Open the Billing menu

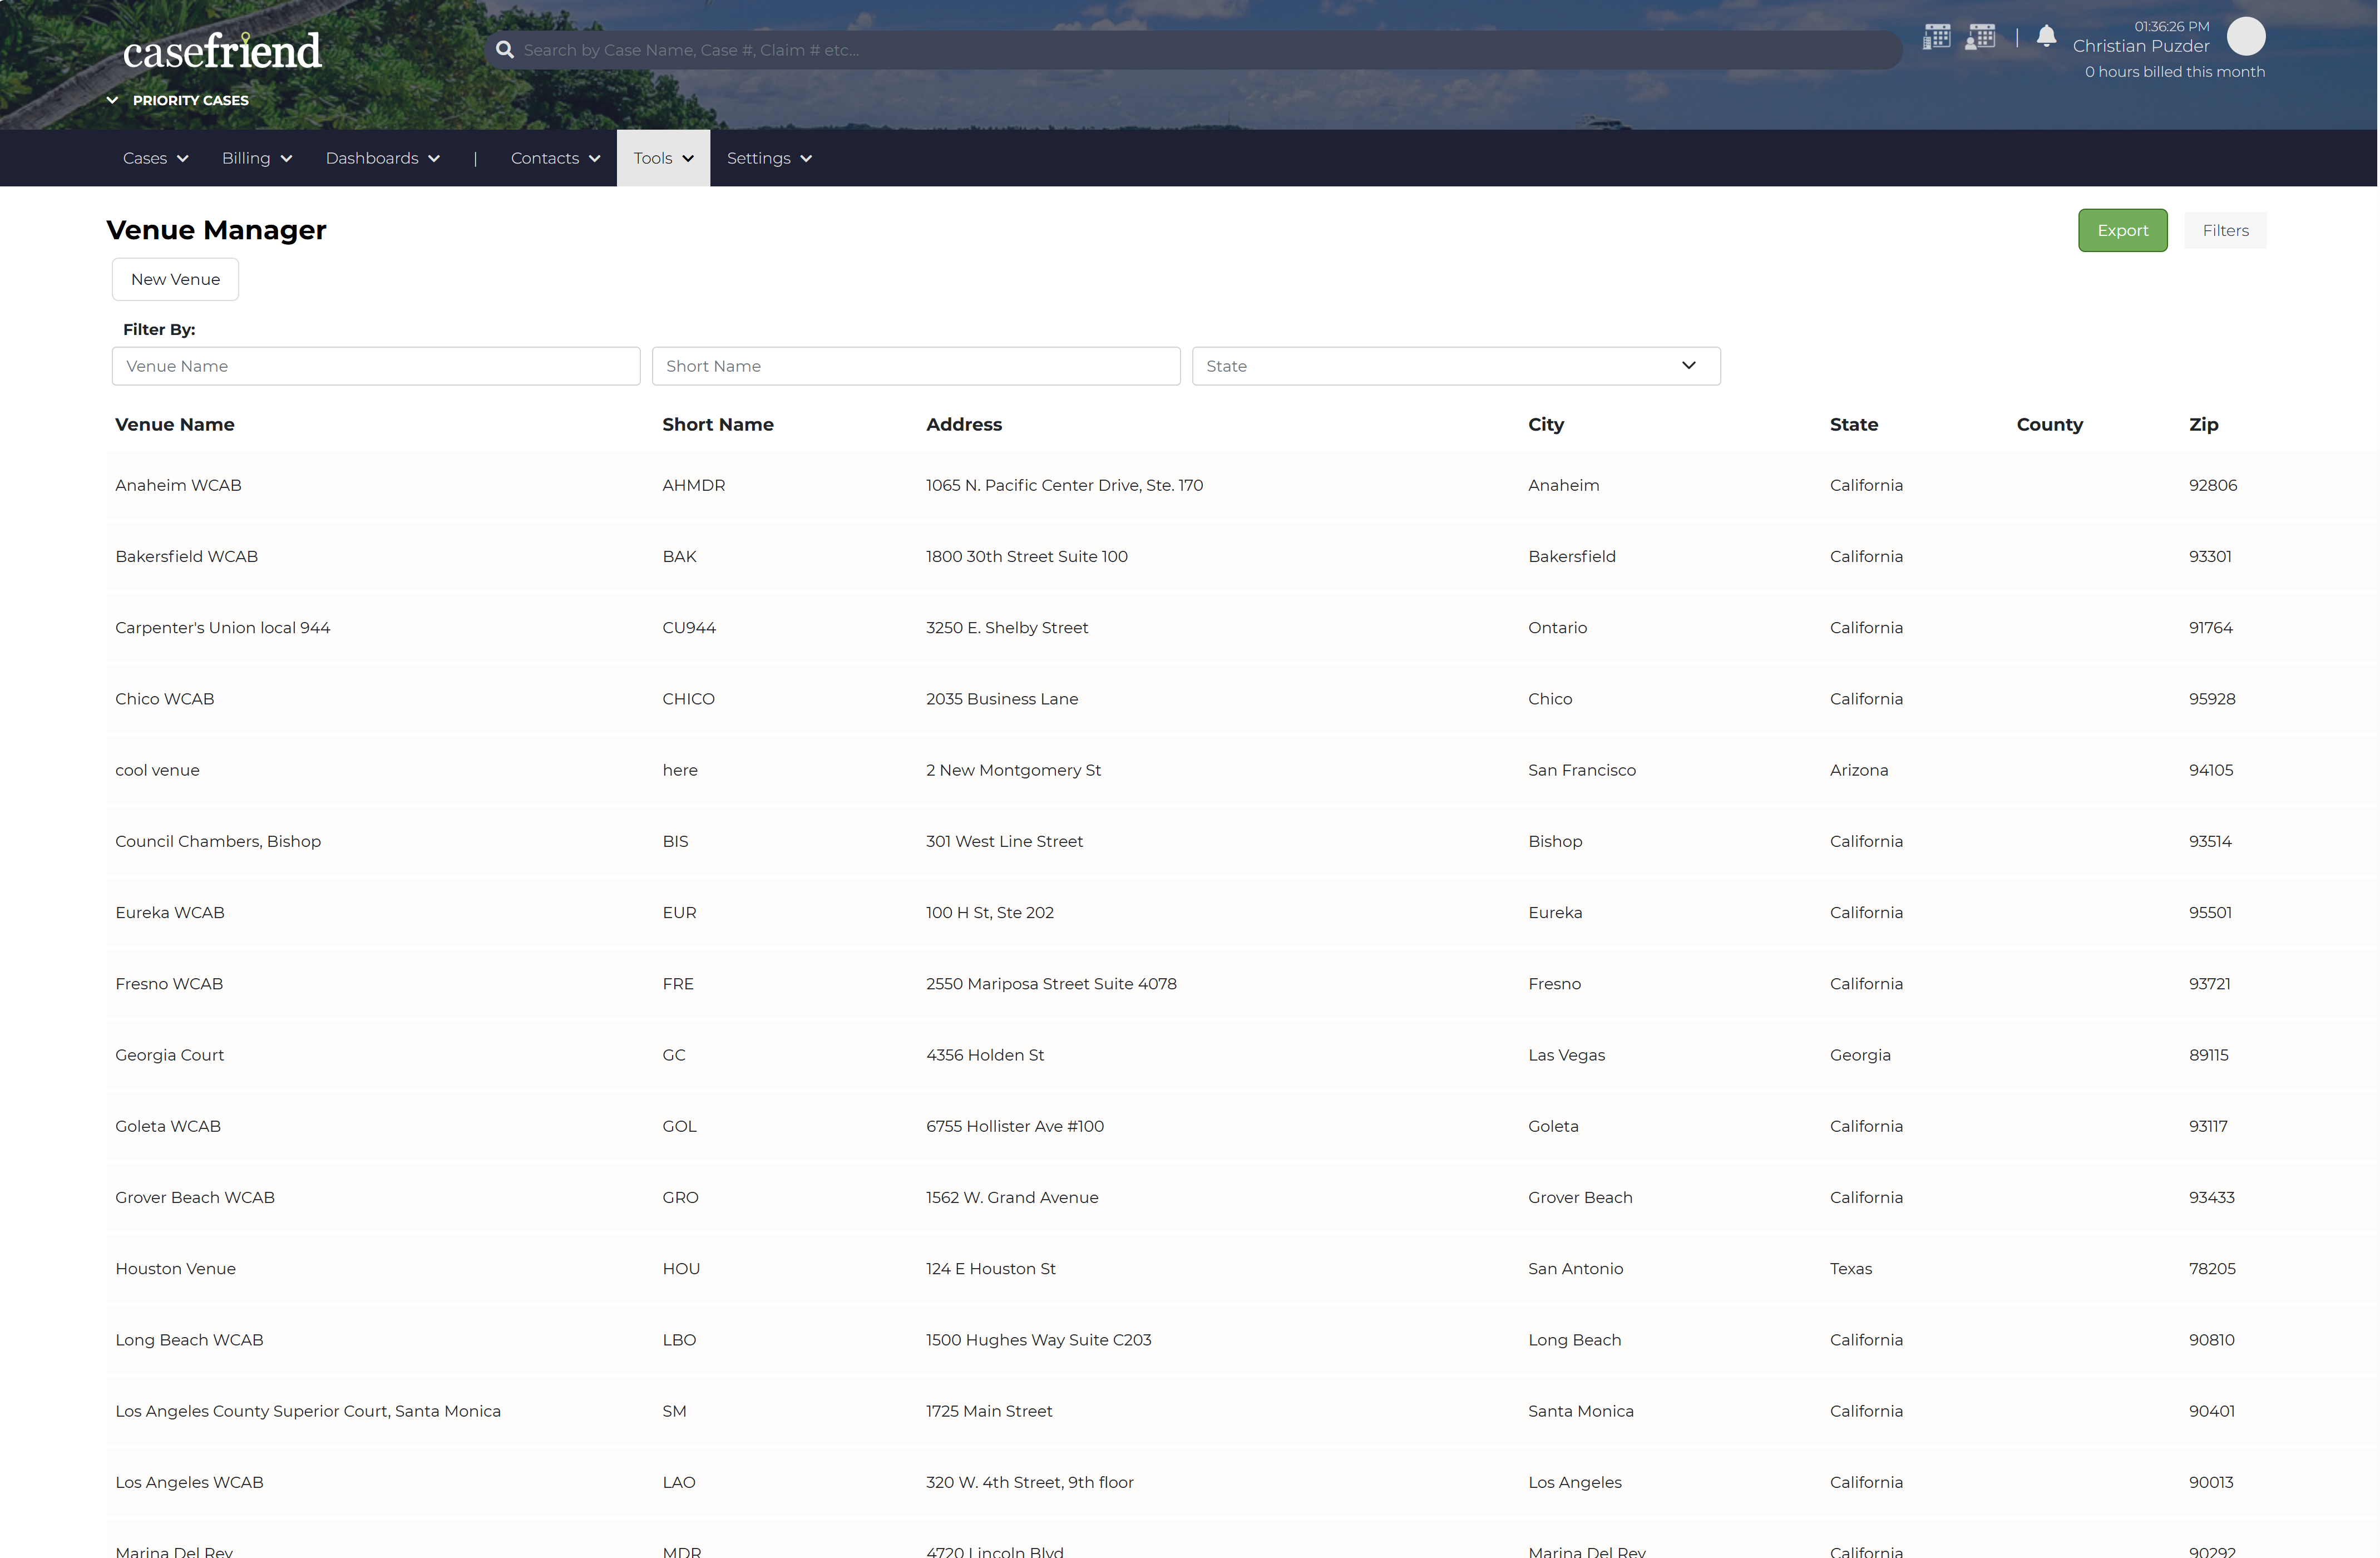click(257, 158)
